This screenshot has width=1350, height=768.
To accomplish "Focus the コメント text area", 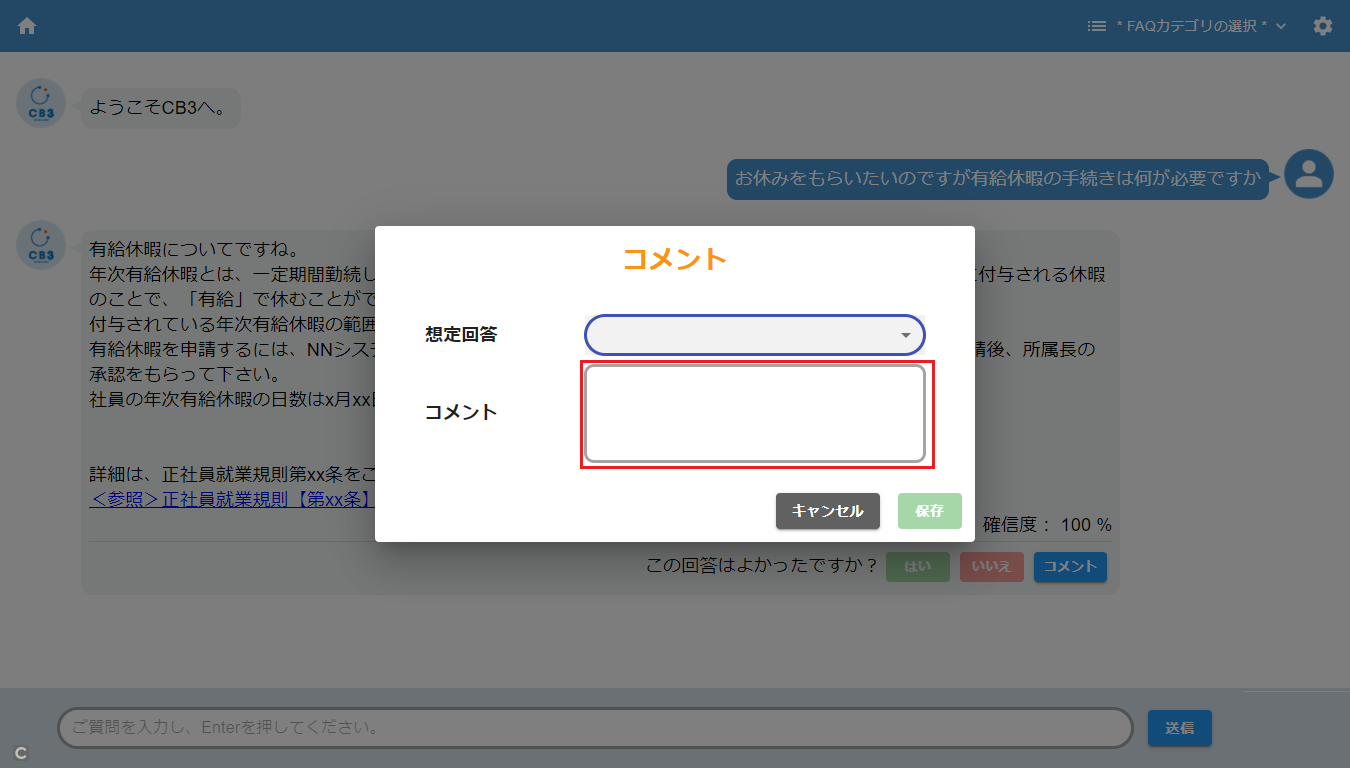I will point(755,413).
